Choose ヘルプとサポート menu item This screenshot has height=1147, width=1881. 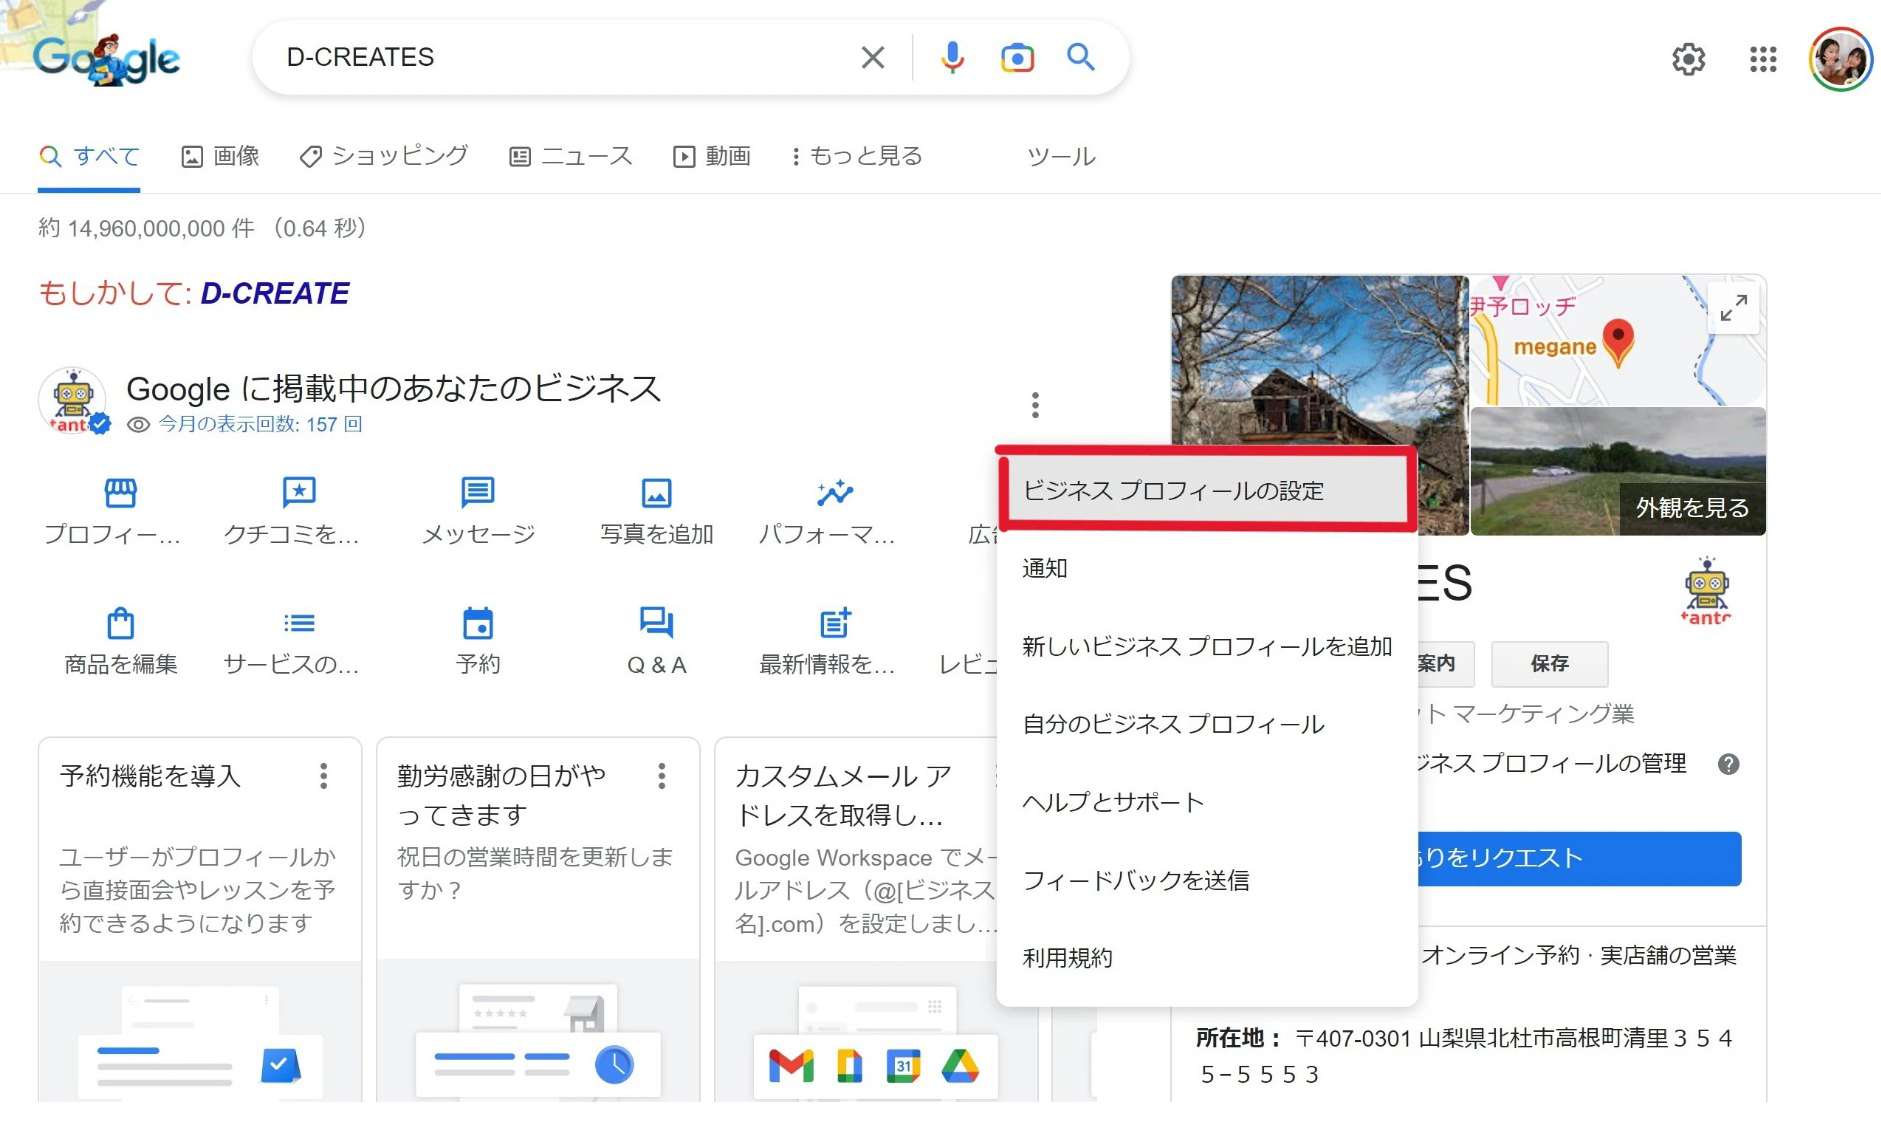pyautogui.click(x=1207, y=802)
